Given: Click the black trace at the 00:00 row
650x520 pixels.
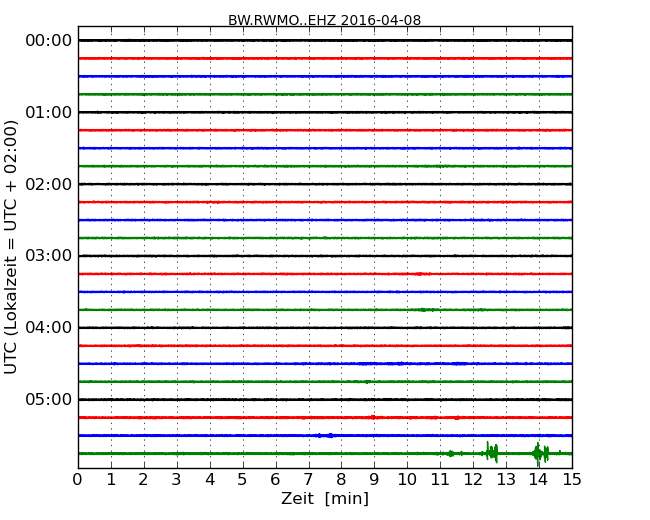Looking at the screenshot, I should (325, 40).
